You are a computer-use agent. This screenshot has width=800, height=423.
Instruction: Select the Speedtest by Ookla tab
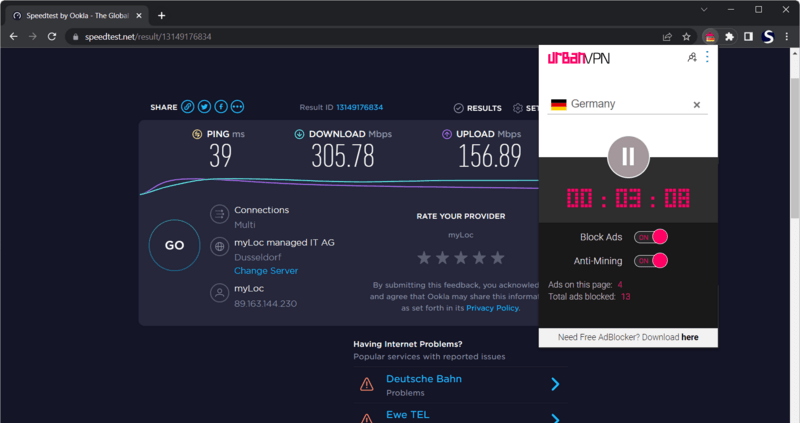(x=77, y=16)
